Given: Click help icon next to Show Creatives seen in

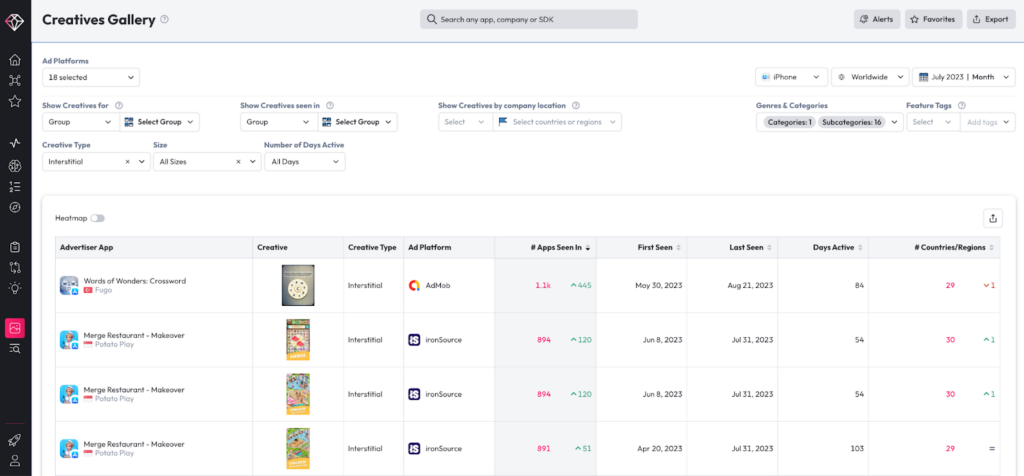Looking at the screenshot, I should pyautogui.click(x=330, y=105).
